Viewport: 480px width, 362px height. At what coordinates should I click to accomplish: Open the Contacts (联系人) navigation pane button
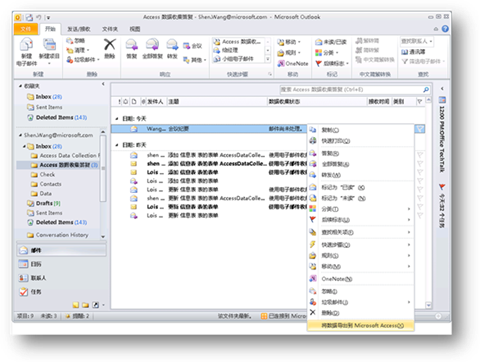62,278
